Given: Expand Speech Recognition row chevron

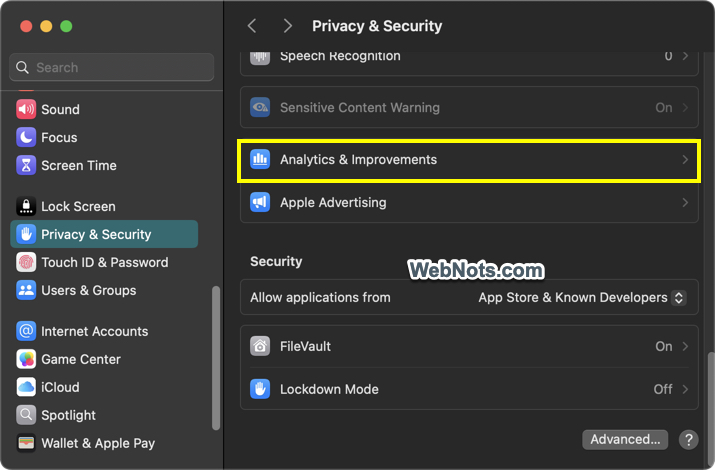Looking at the screenshot, I should 685,56.
